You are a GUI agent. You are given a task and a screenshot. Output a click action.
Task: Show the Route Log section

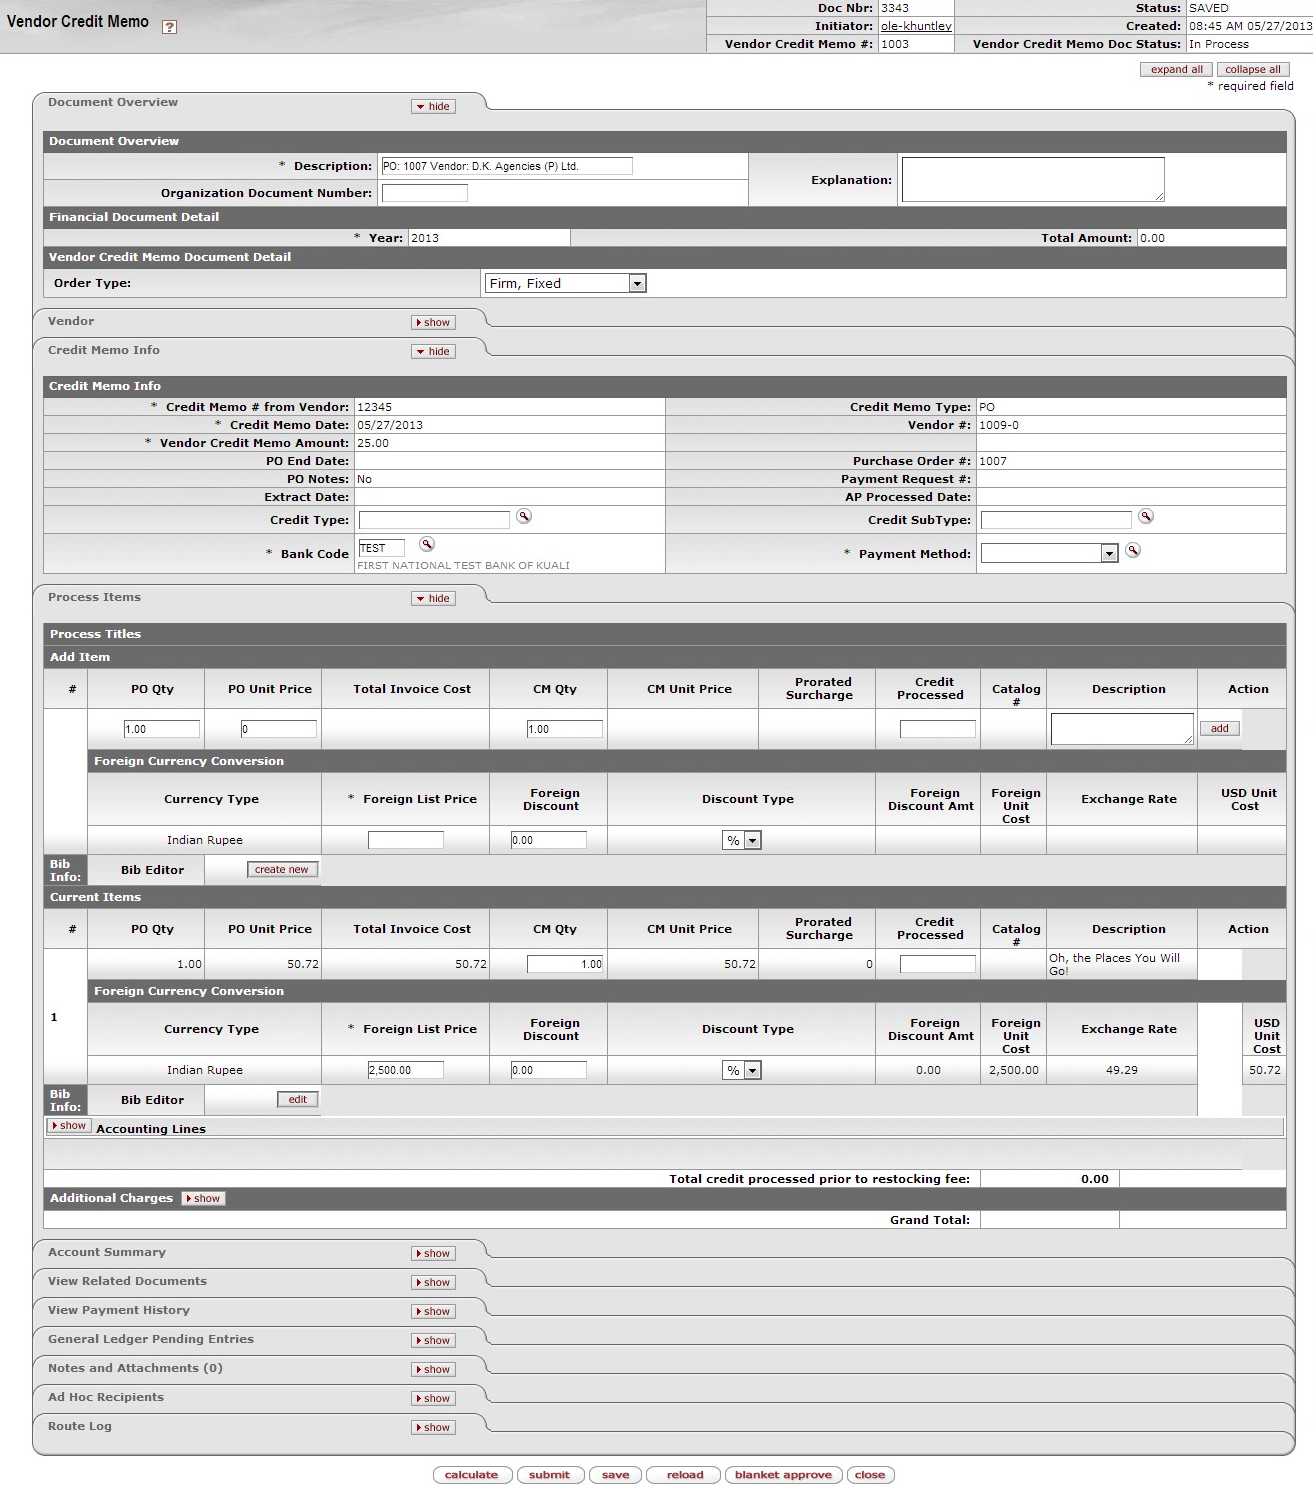[x=433, y=1427]
